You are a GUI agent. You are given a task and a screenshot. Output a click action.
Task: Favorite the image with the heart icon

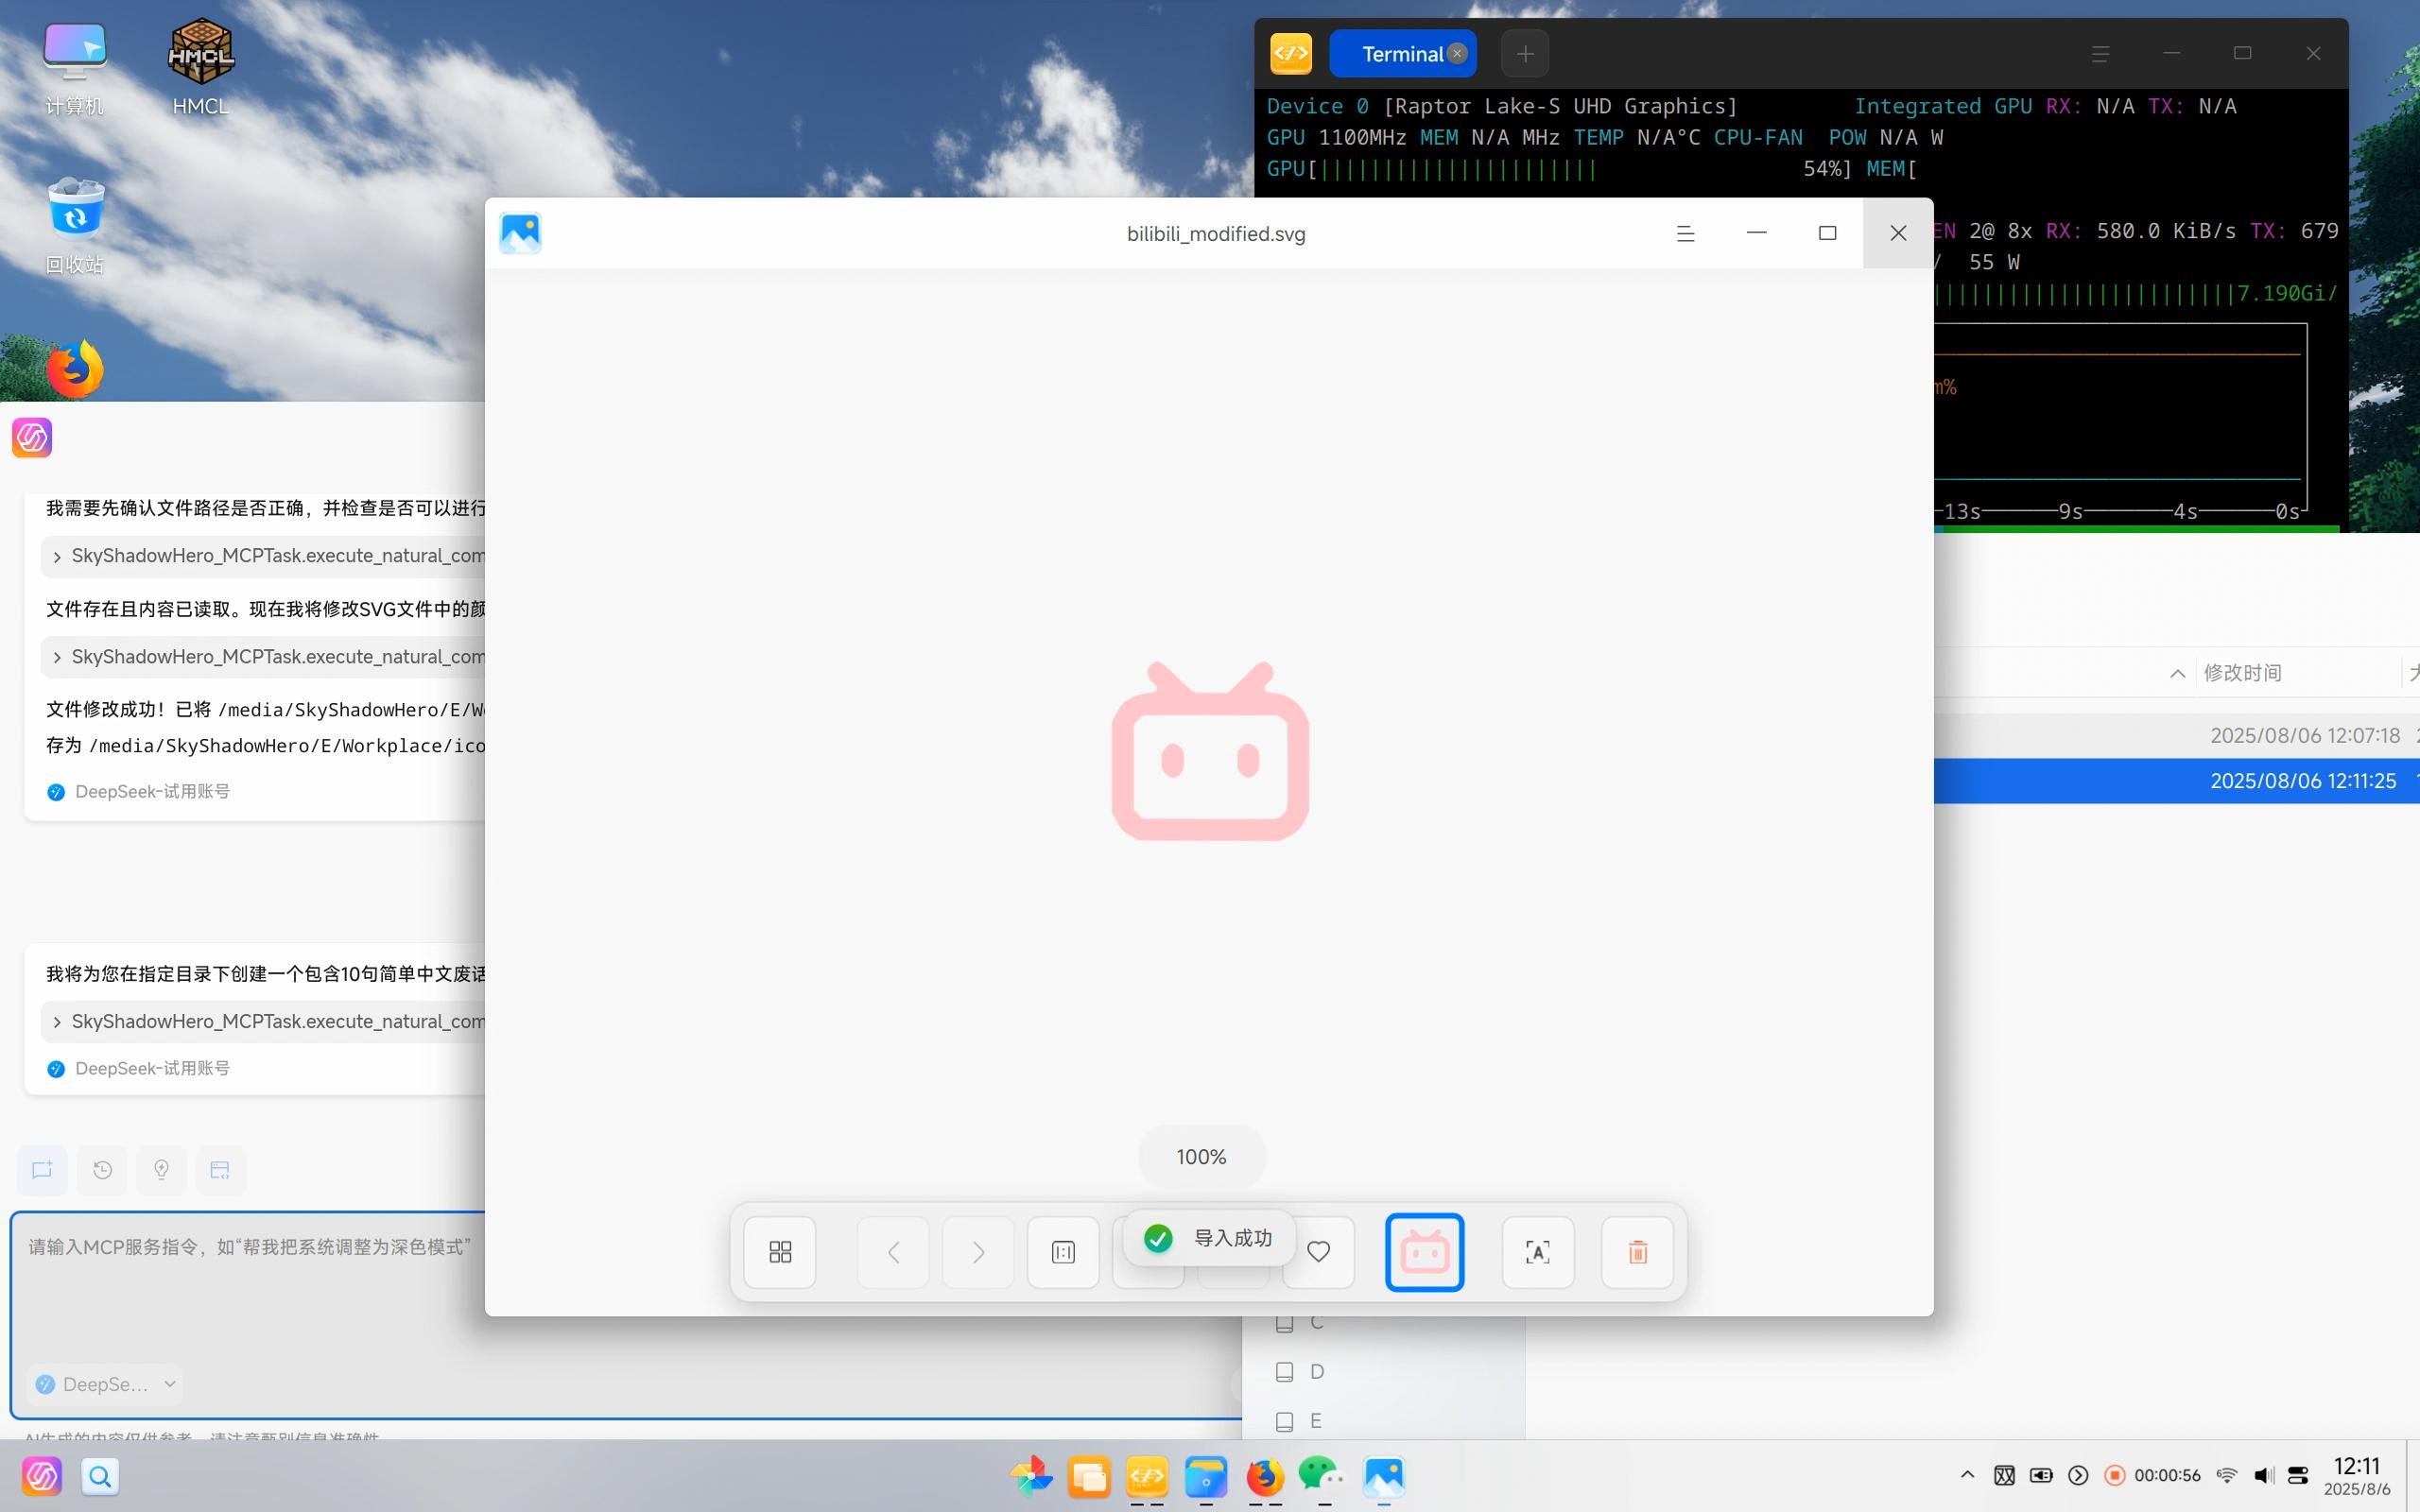point(1319,1252)
